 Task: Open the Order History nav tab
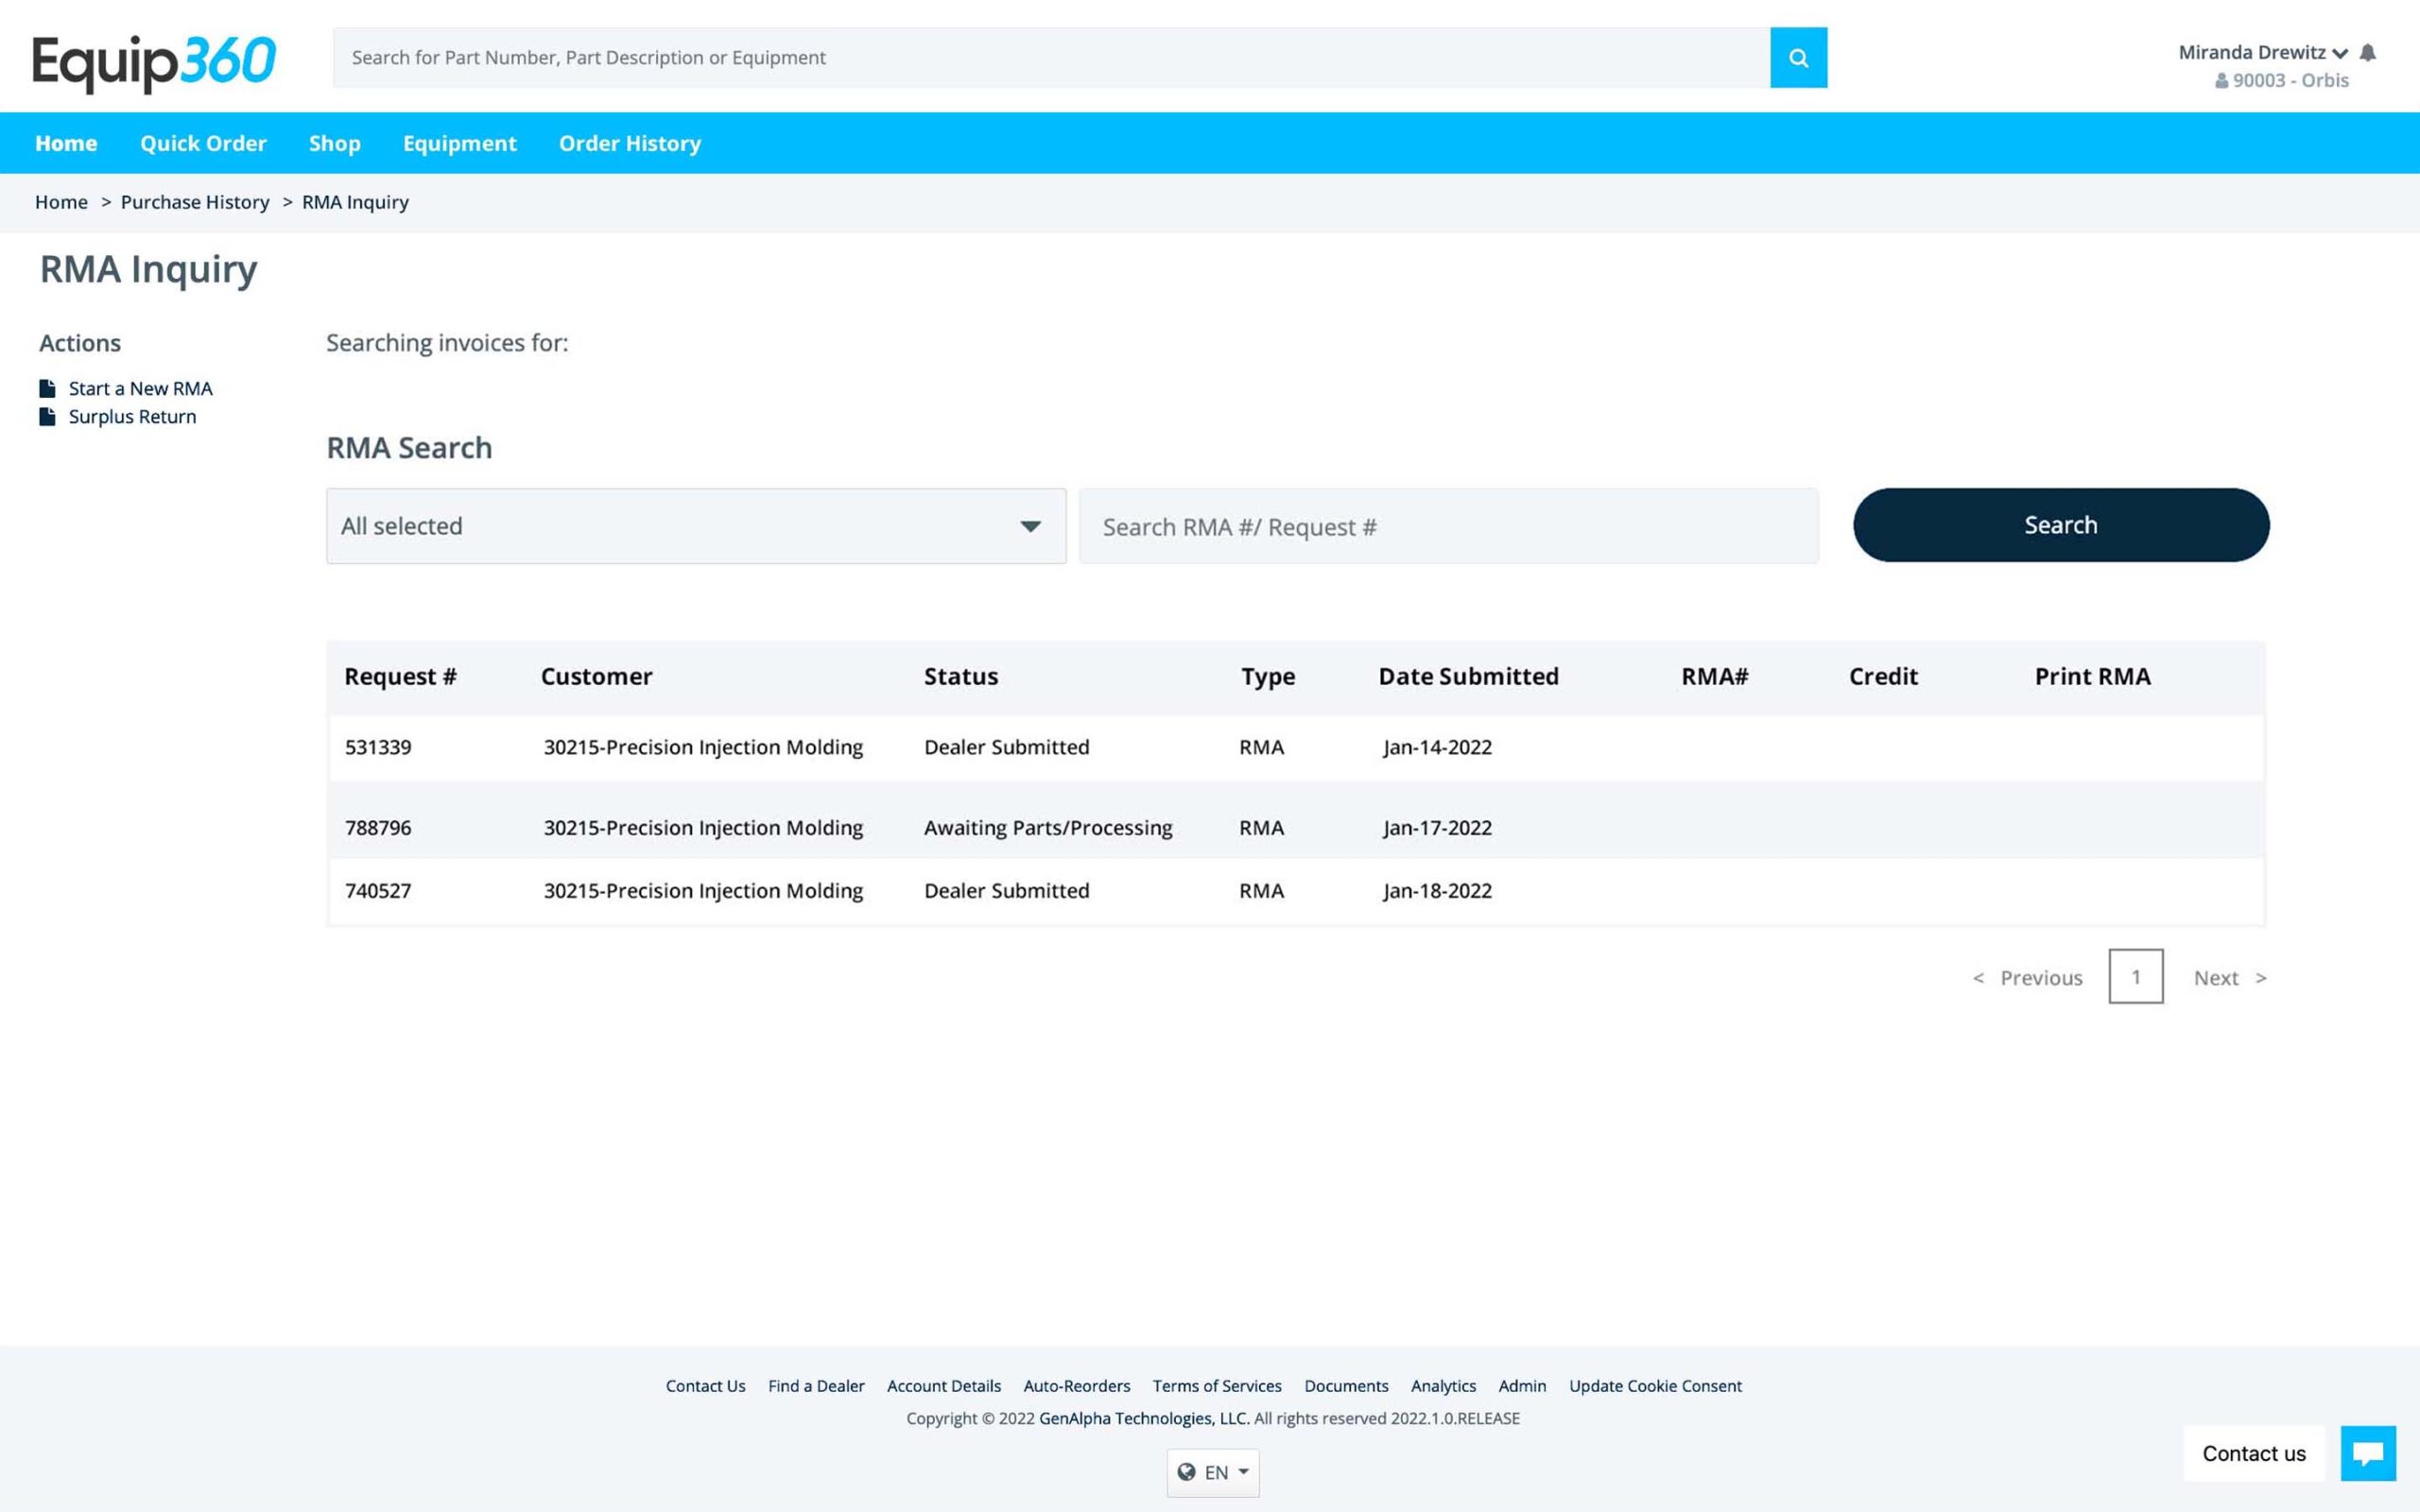[630, 143]
